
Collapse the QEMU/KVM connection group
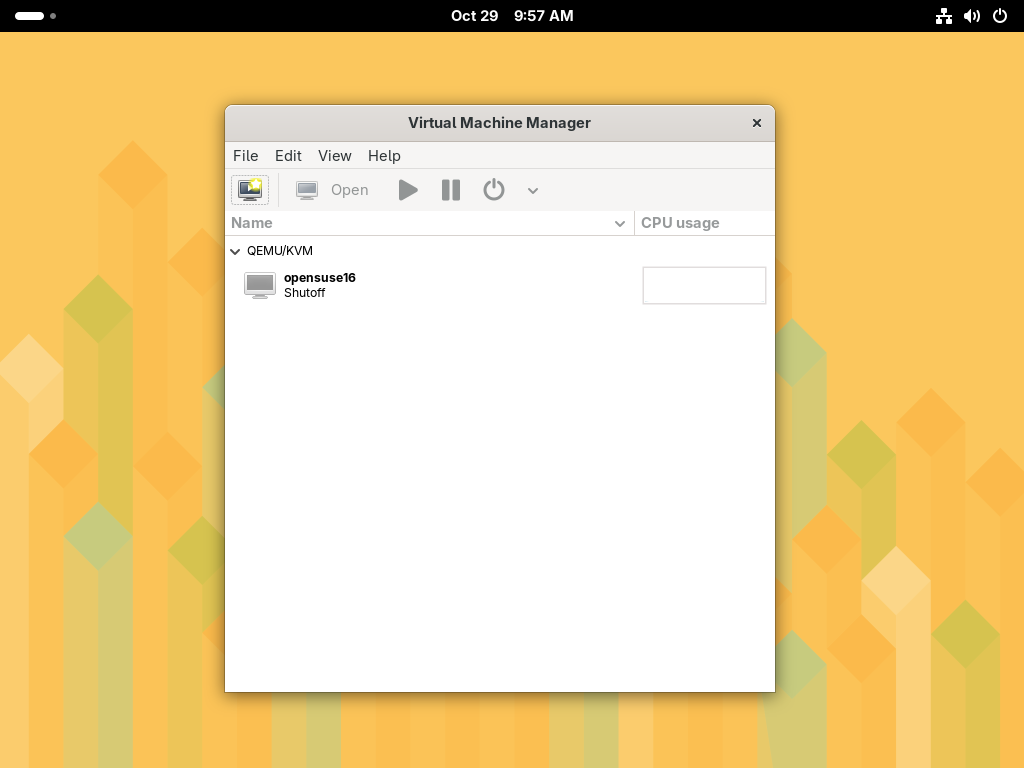(x=235, y=251)
